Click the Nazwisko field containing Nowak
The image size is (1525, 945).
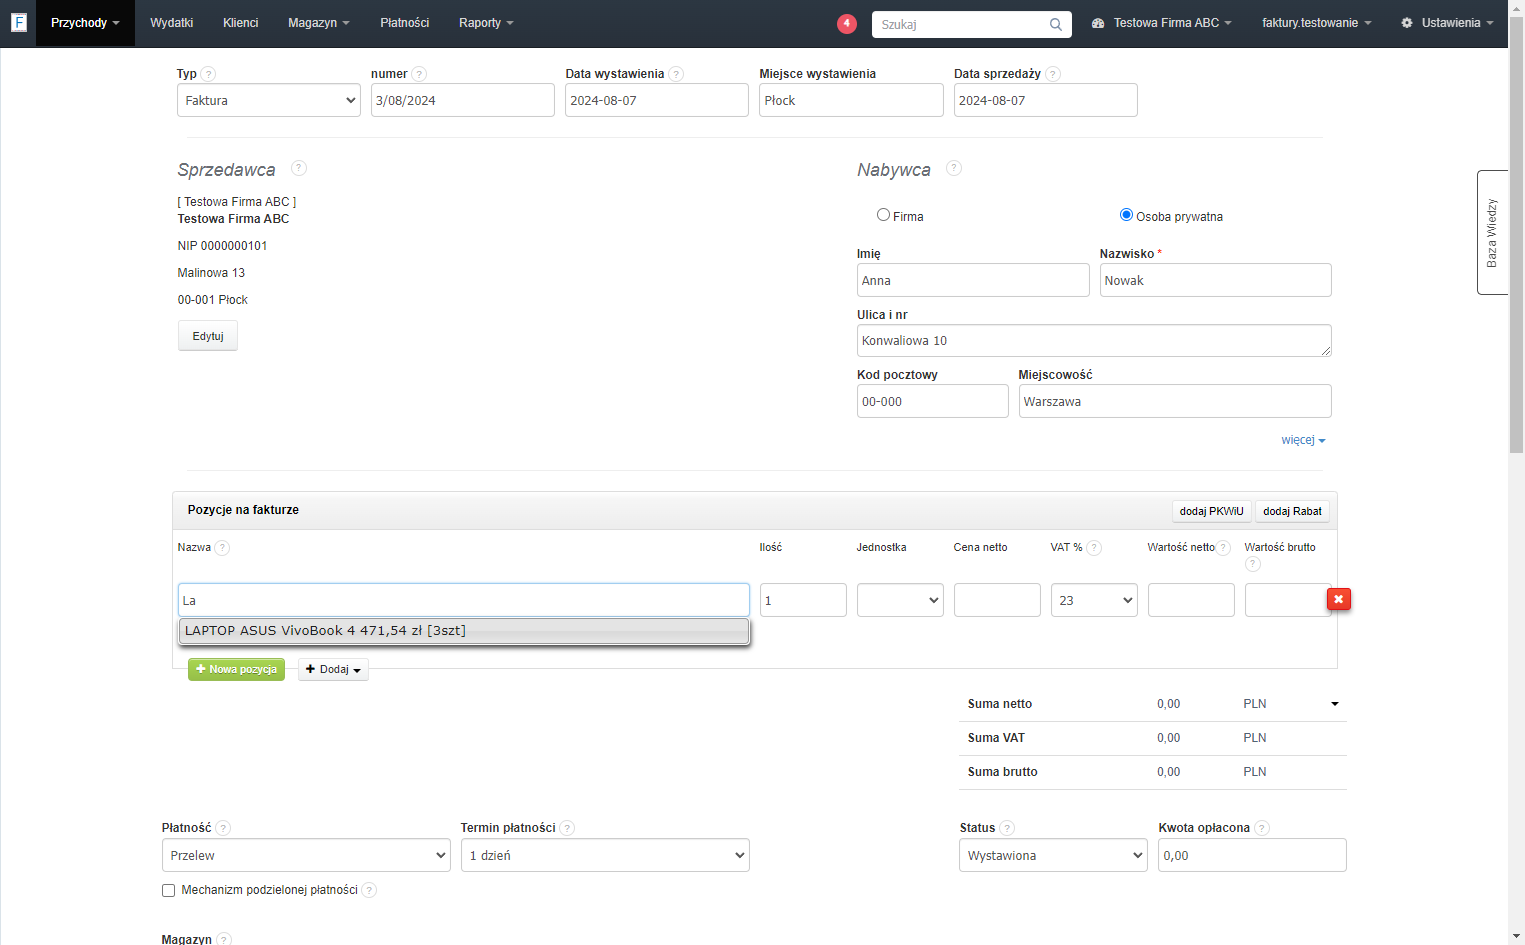pos(1215,280)
